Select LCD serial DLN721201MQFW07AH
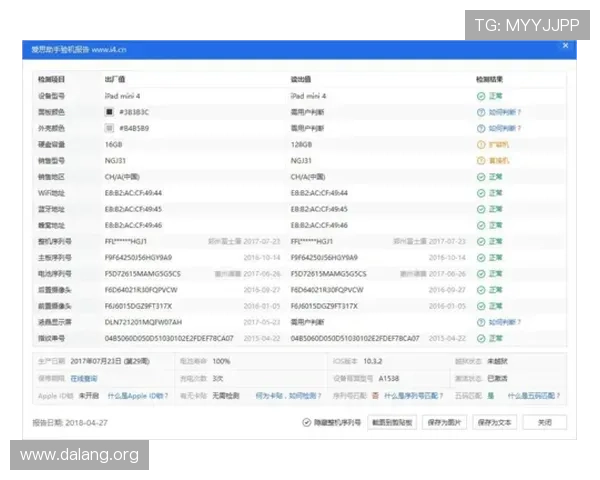This screenshot has height=480, width=600. (143, 322)
